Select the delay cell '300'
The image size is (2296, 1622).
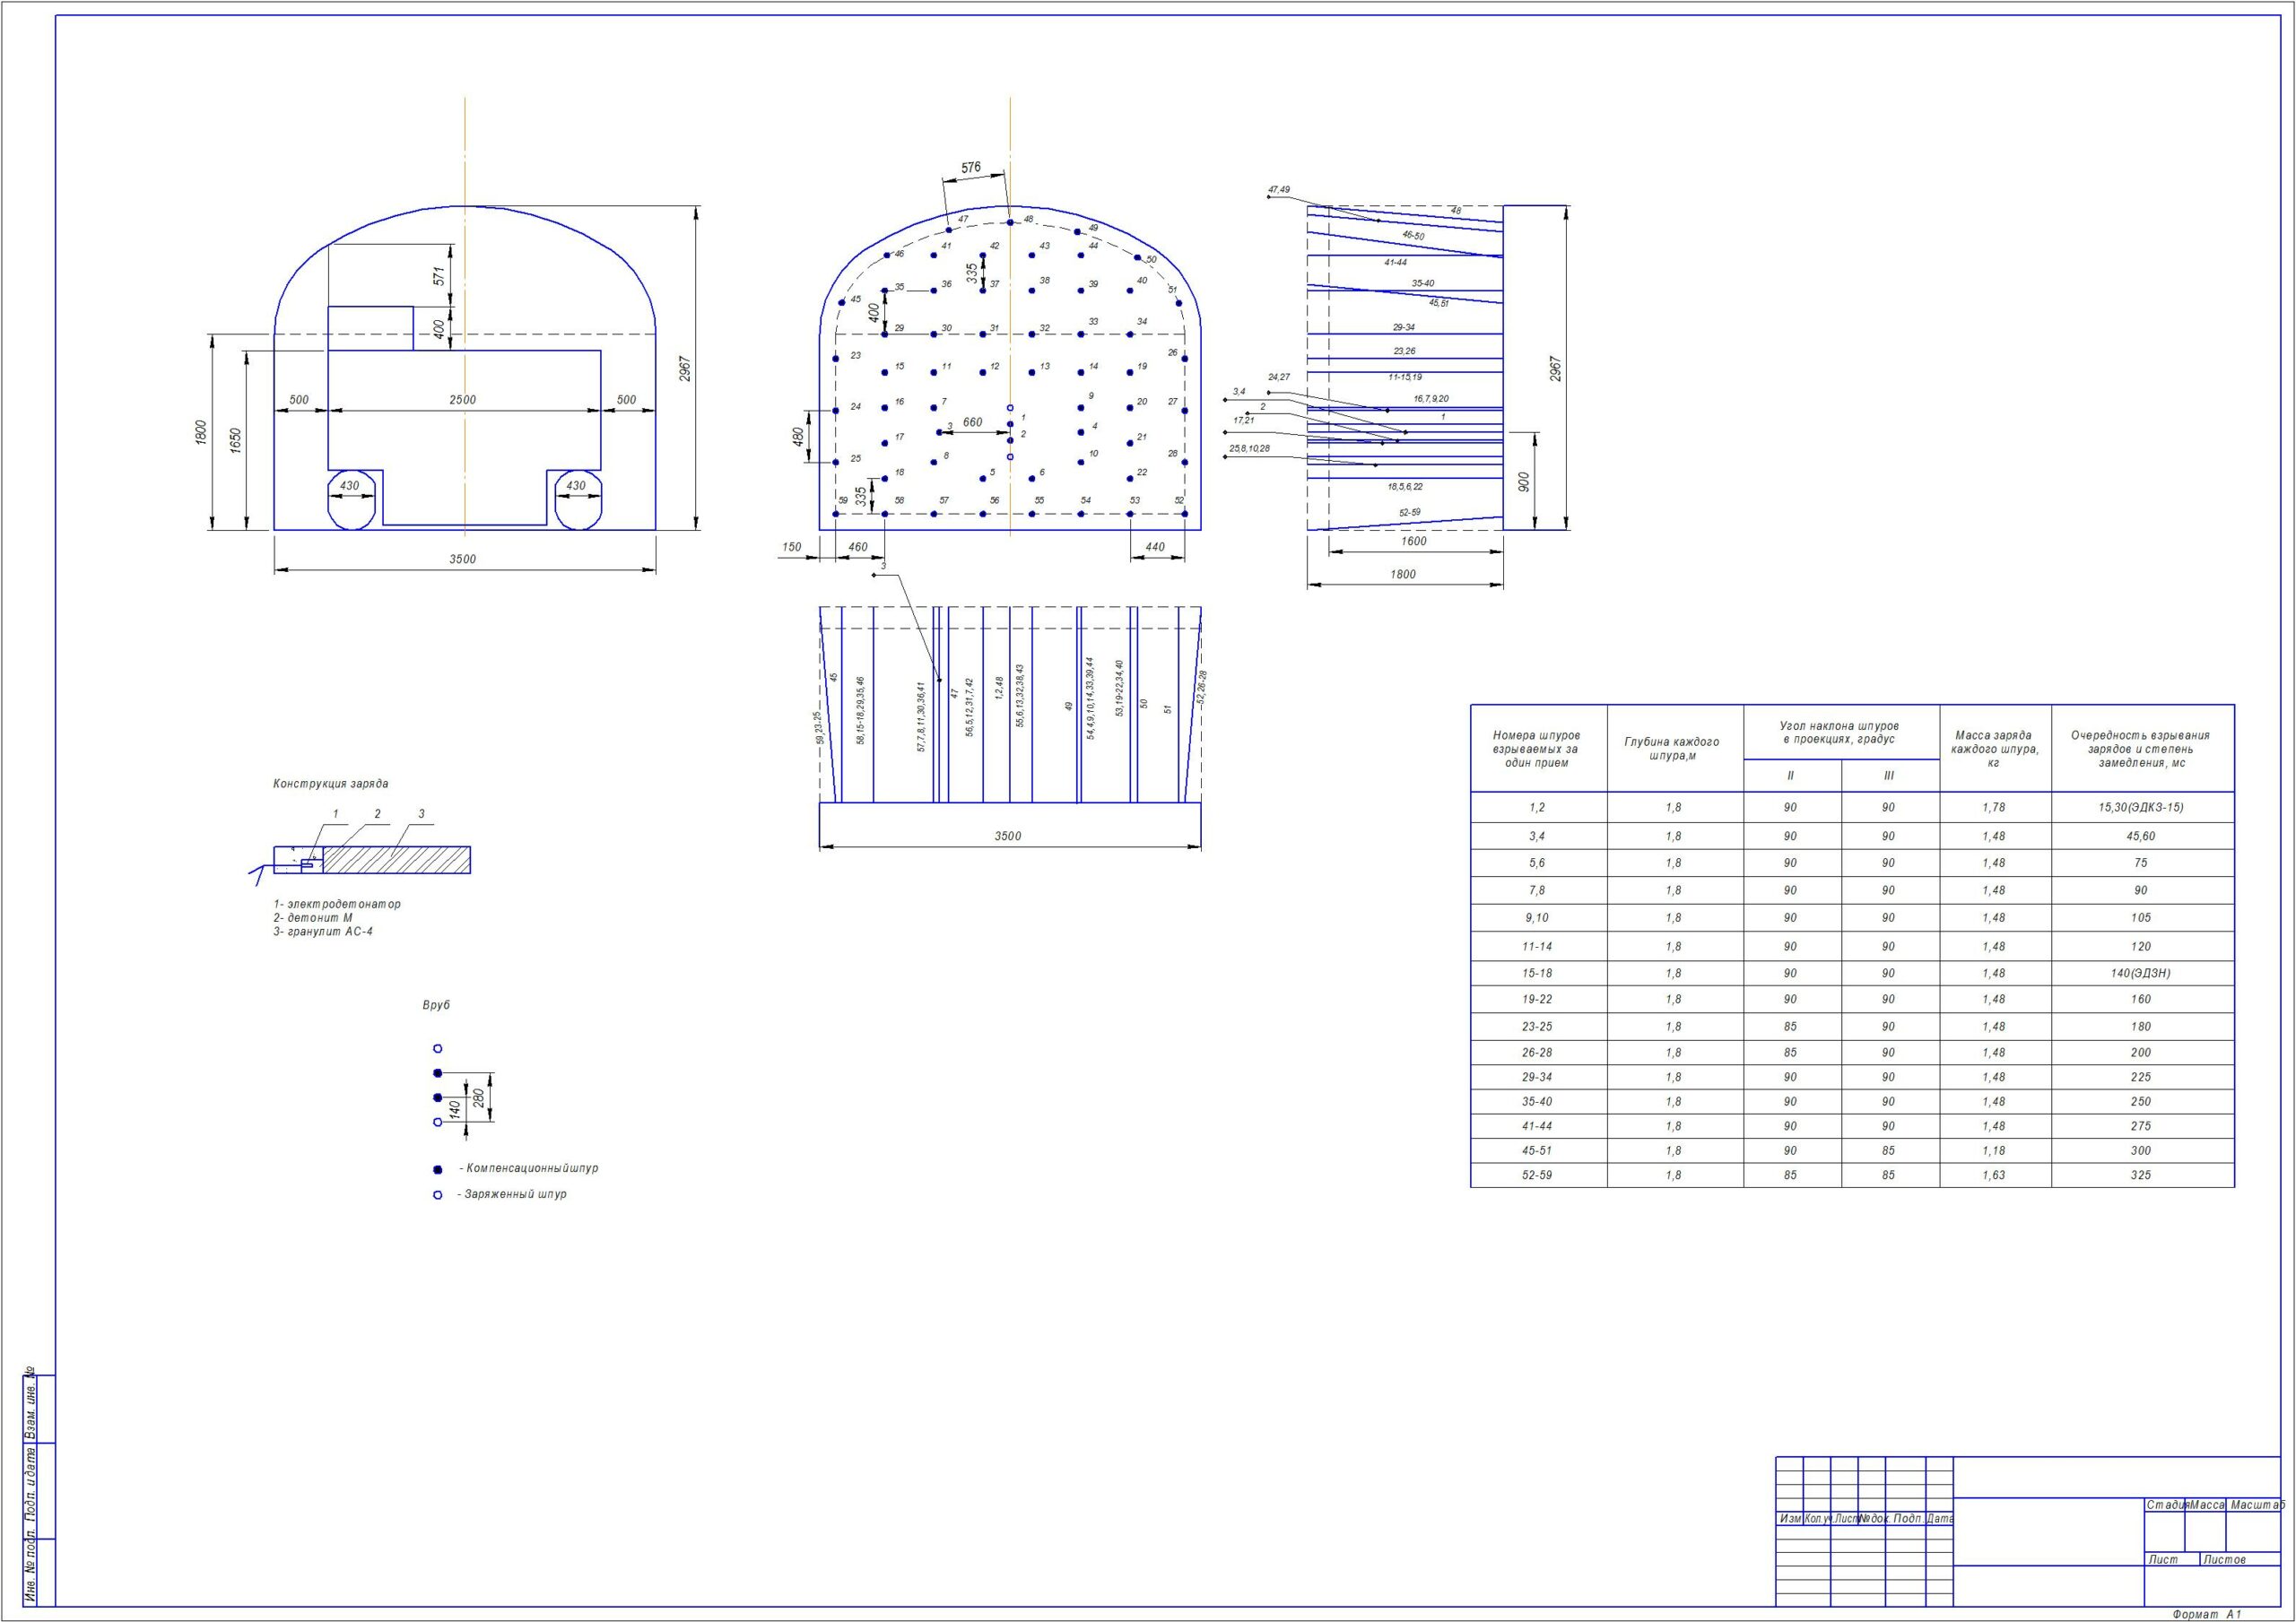[2141, 1150]
